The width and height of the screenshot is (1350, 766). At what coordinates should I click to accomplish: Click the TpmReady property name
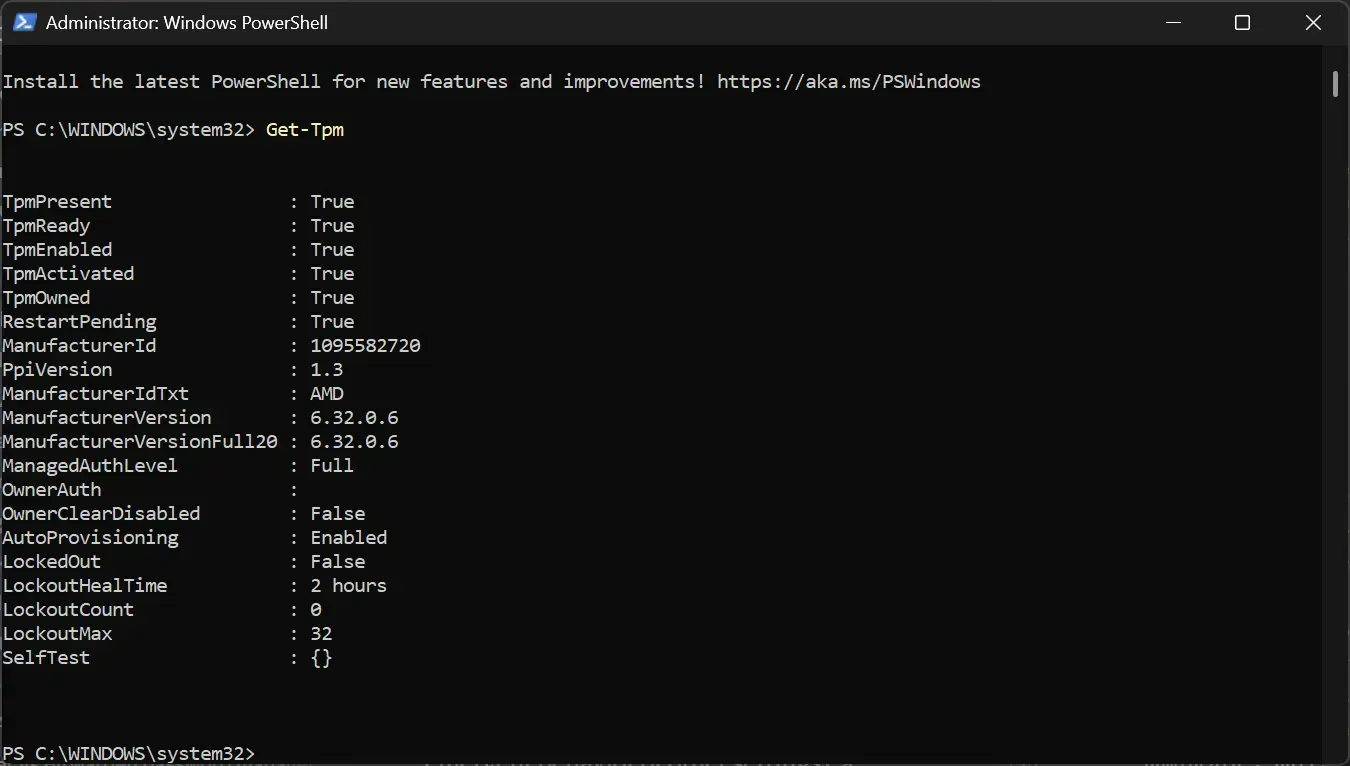[46, 226]
